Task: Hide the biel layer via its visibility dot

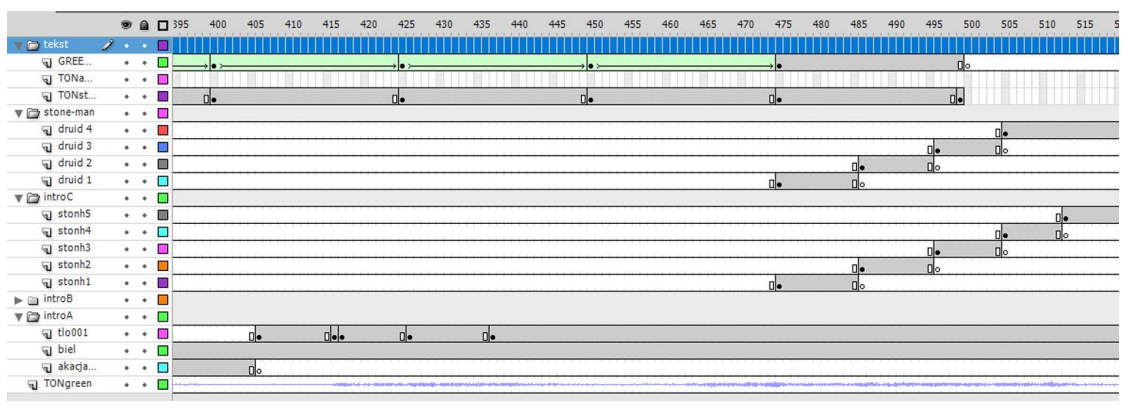Action: [x=127, y=350]
